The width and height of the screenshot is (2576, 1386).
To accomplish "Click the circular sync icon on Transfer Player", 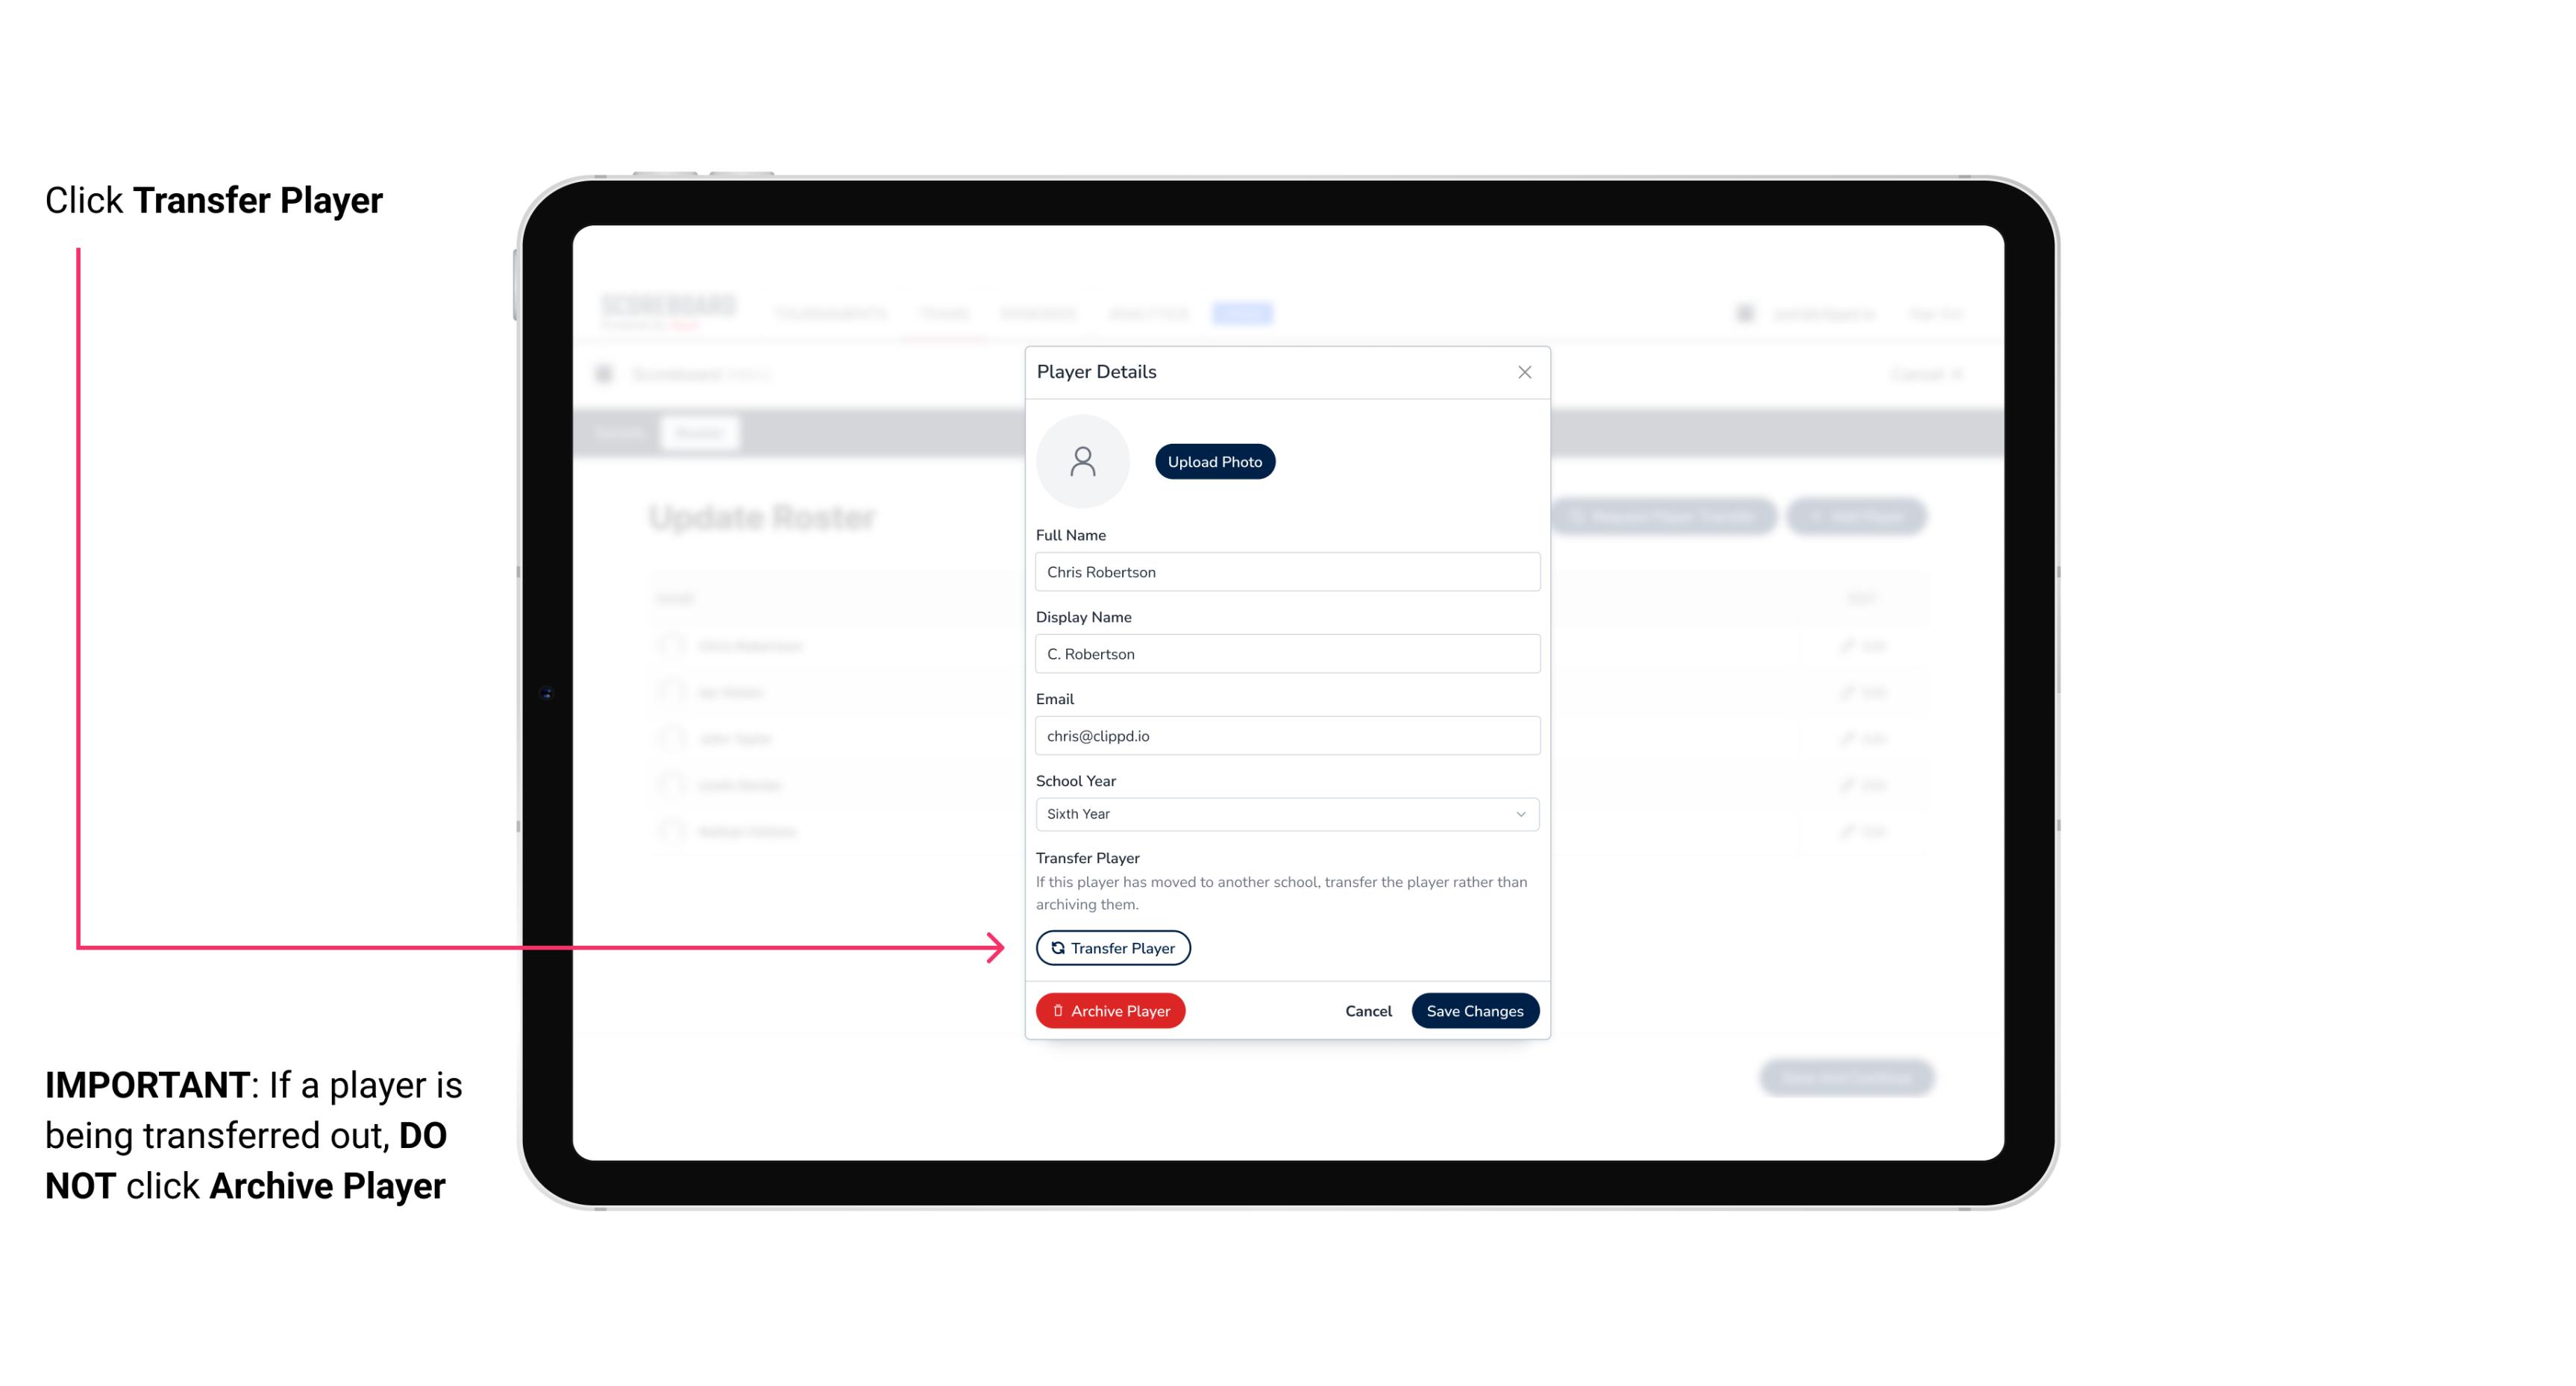I will [x=1056, y=947].
